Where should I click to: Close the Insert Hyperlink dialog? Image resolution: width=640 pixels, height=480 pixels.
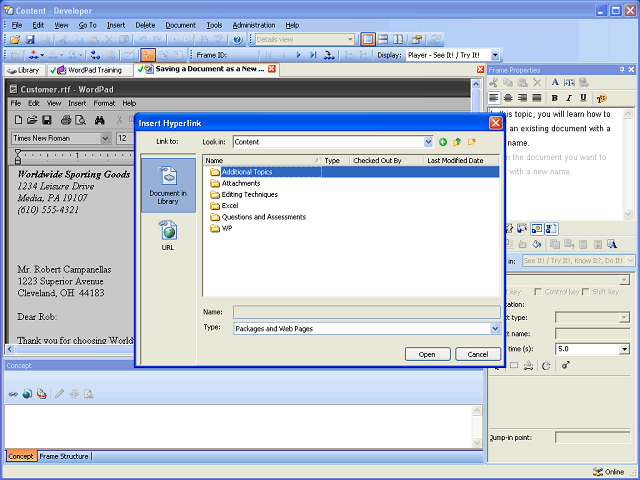(x=496, y=123)
